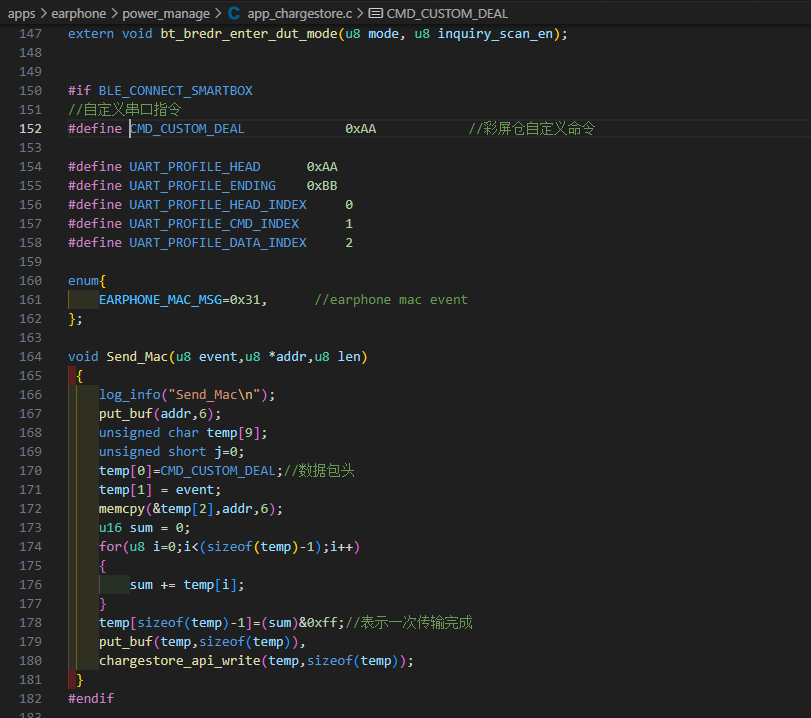Image resolution: width=811 pixels, height=718 pixels.
Task: Click the 'u16 sum = 0' declaration
Action: click(x=145, y=528)
